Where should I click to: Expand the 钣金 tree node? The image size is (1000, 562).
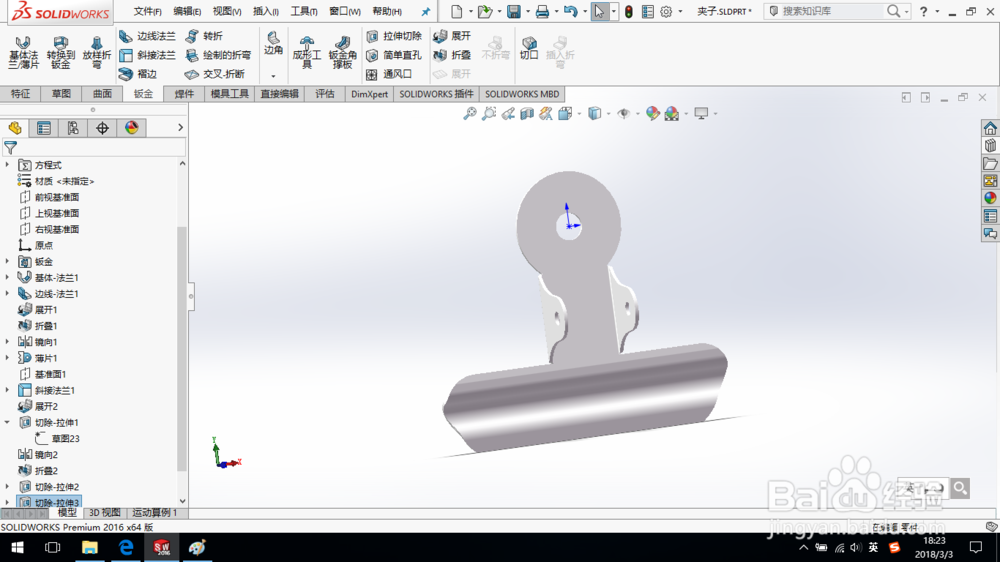(x=8, y=262)
